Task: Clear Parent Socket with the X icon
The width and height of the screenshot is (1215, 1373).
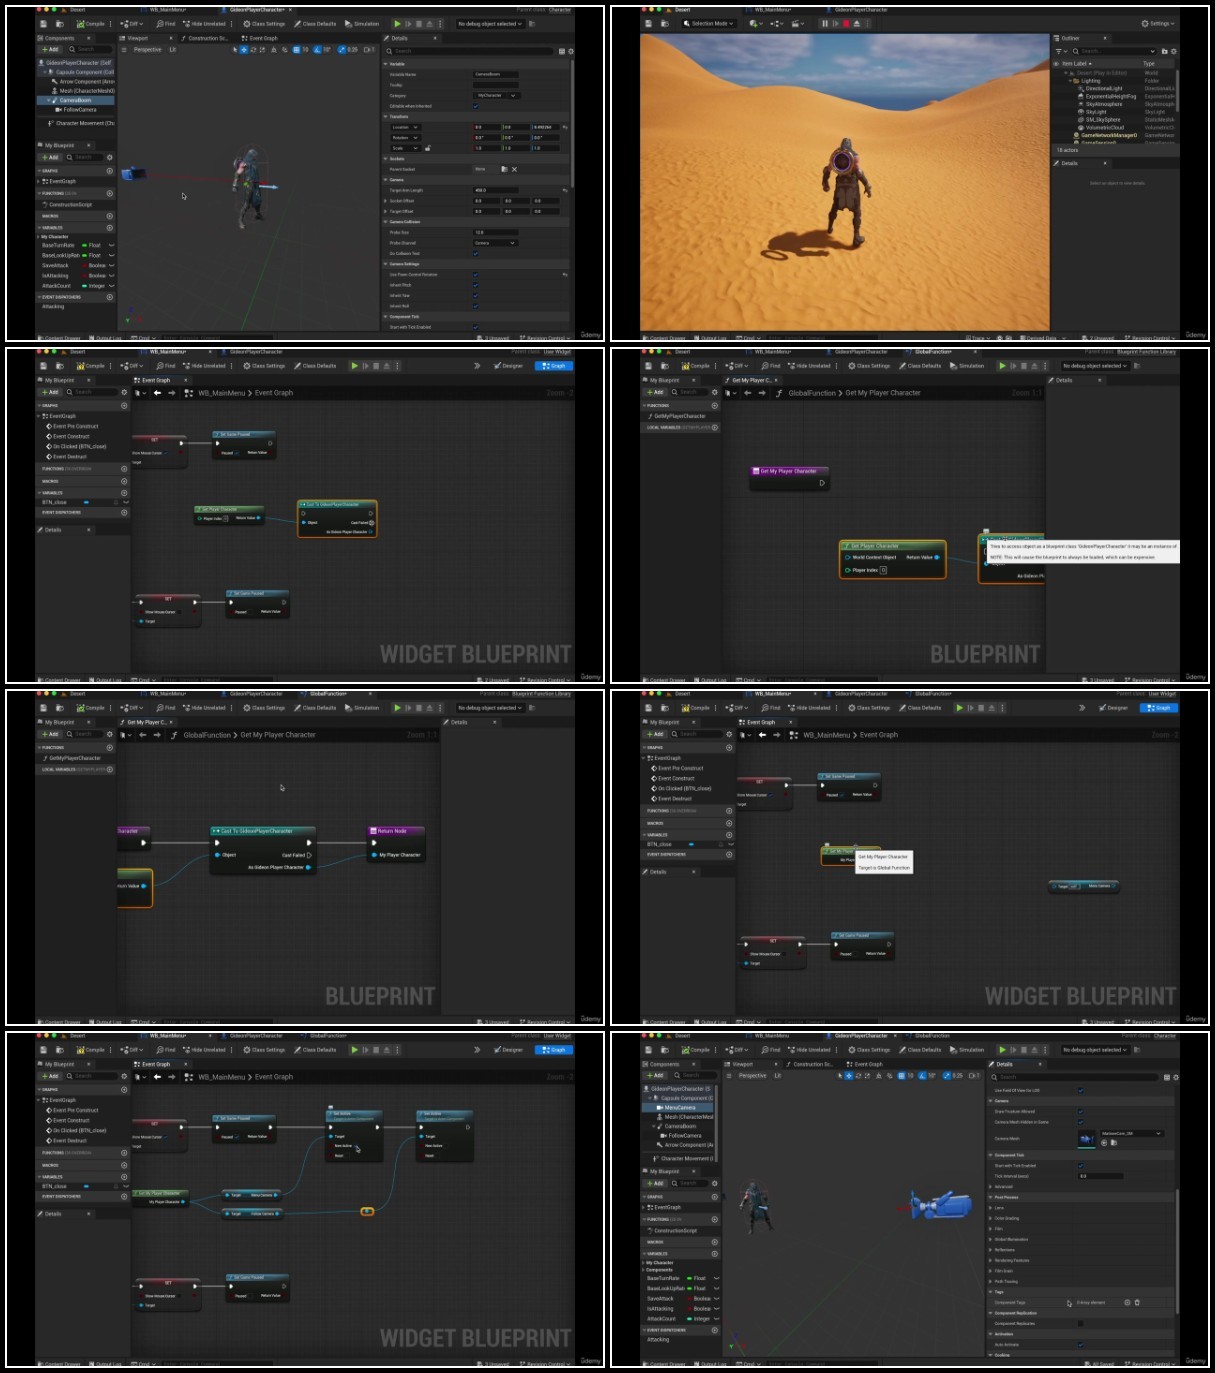Action: tap(514, 169)
